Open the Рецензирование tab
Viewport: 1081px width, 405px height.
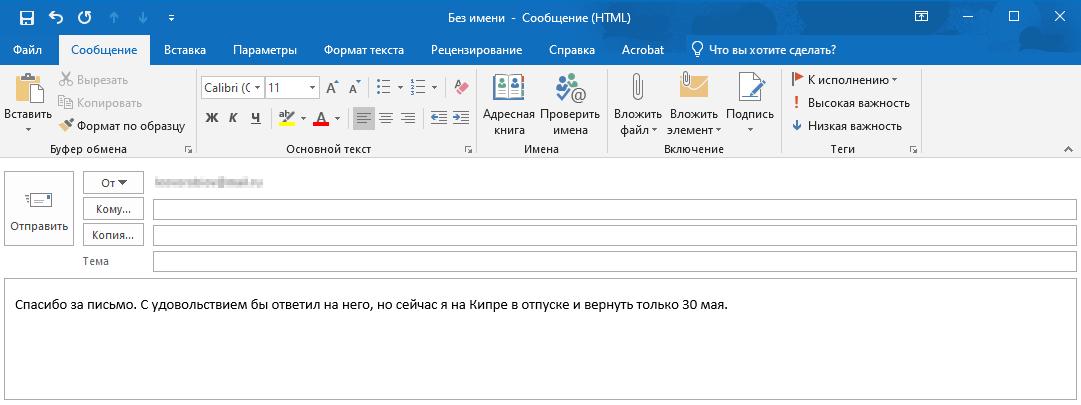coord(476,50)
